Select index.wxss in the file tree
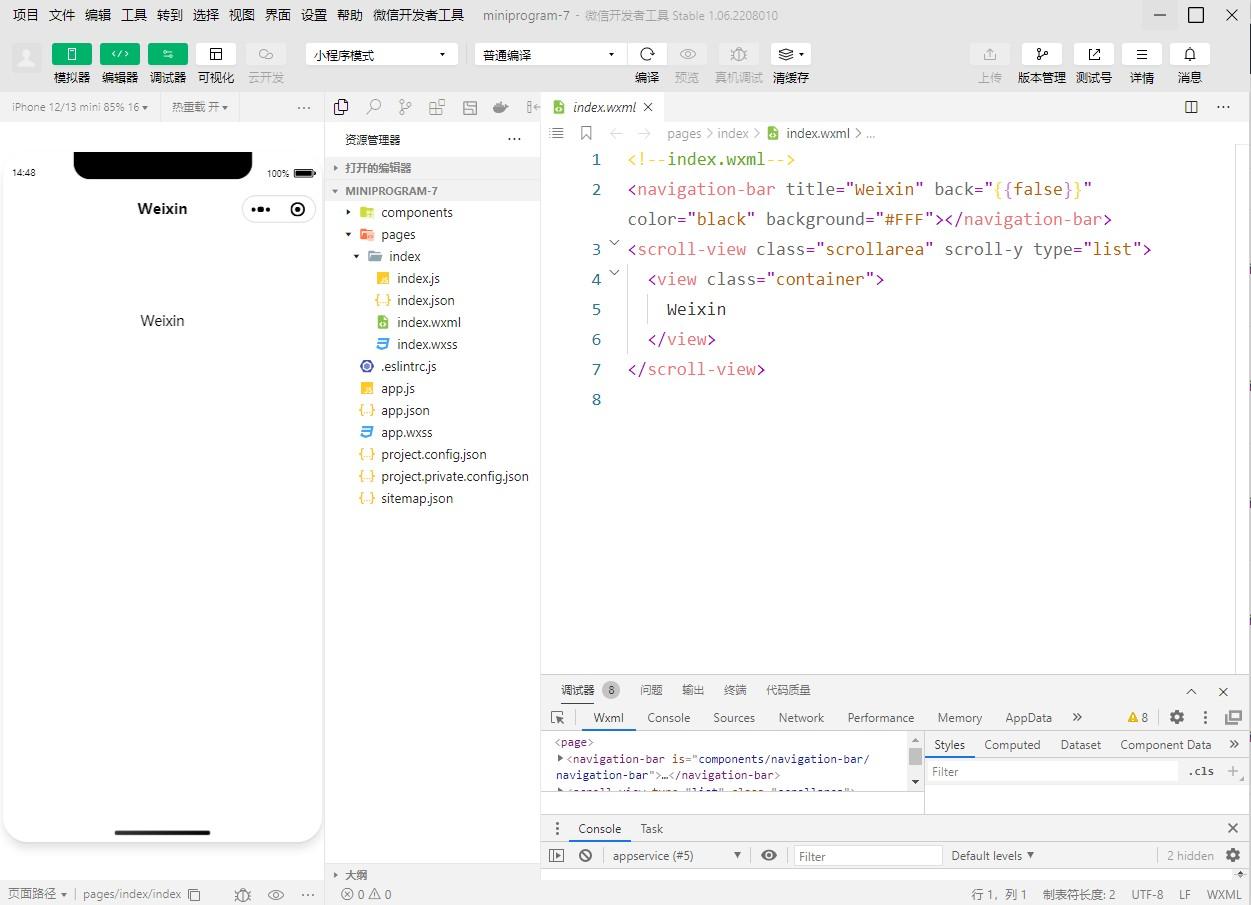Image resolution: width=1251 pixels, height=905 pixels. click(432, 344)
